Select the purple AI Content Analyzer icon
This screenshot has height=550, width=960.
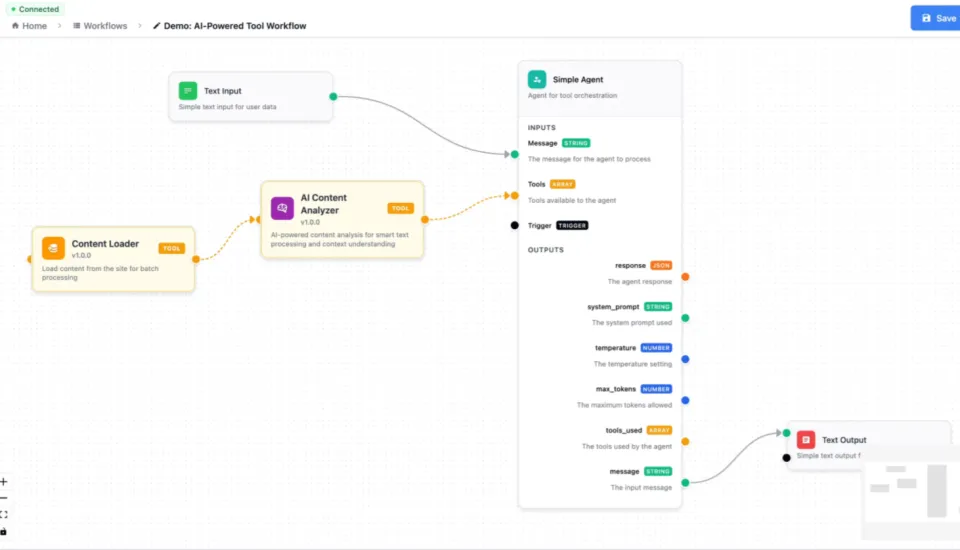(282, 208)
